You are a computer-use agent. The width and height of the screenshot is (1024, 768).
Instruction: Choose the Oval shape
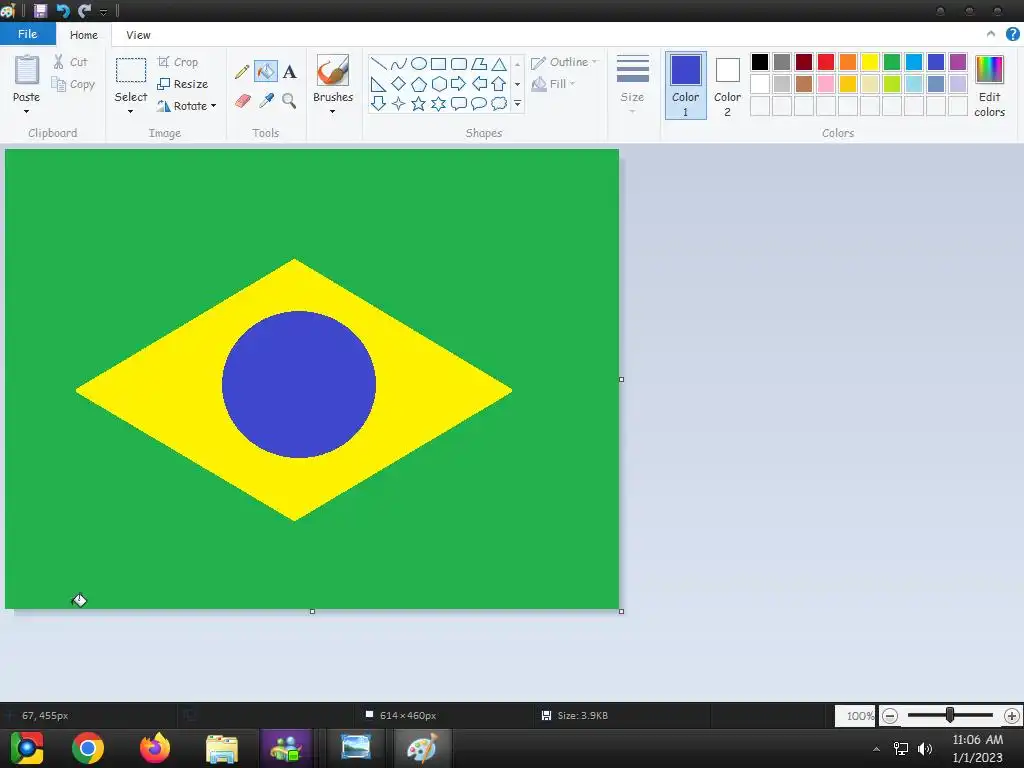(419, 64)
